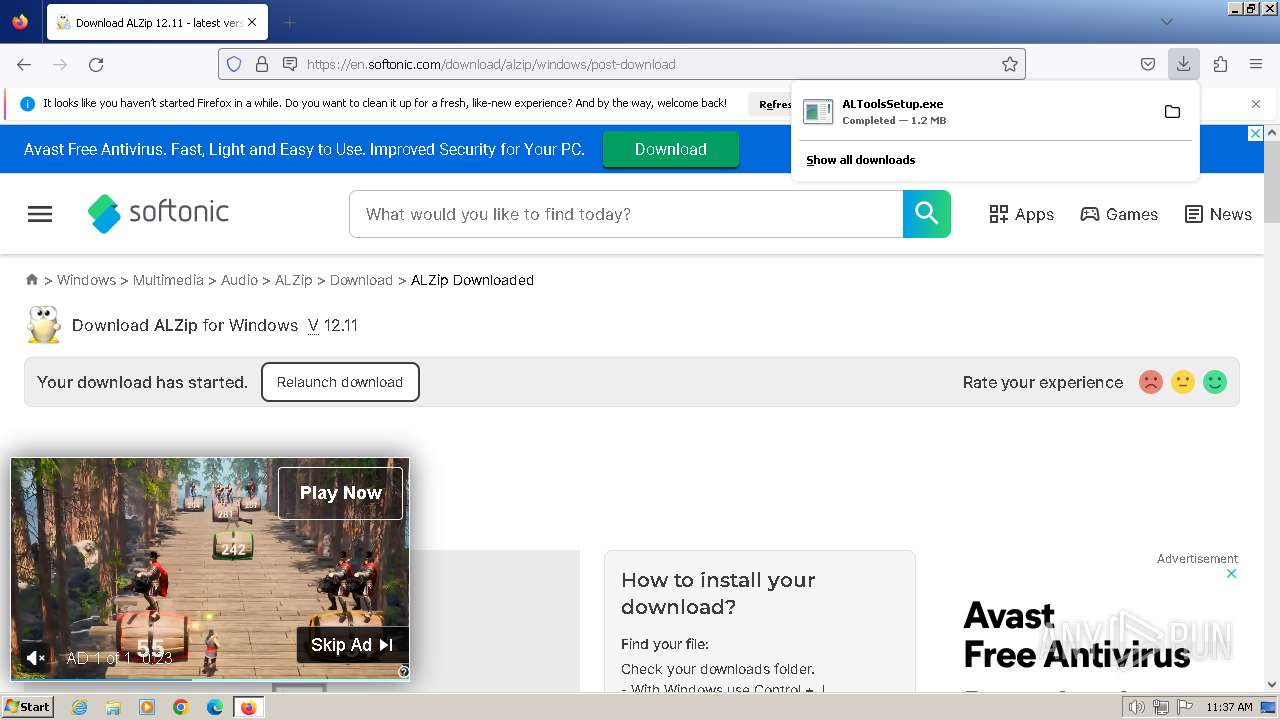Viewport: 1280px width, 720px height.
Task: Open File Explorer from taskbar
Action: pyautogui.click(x=113, y=707)
